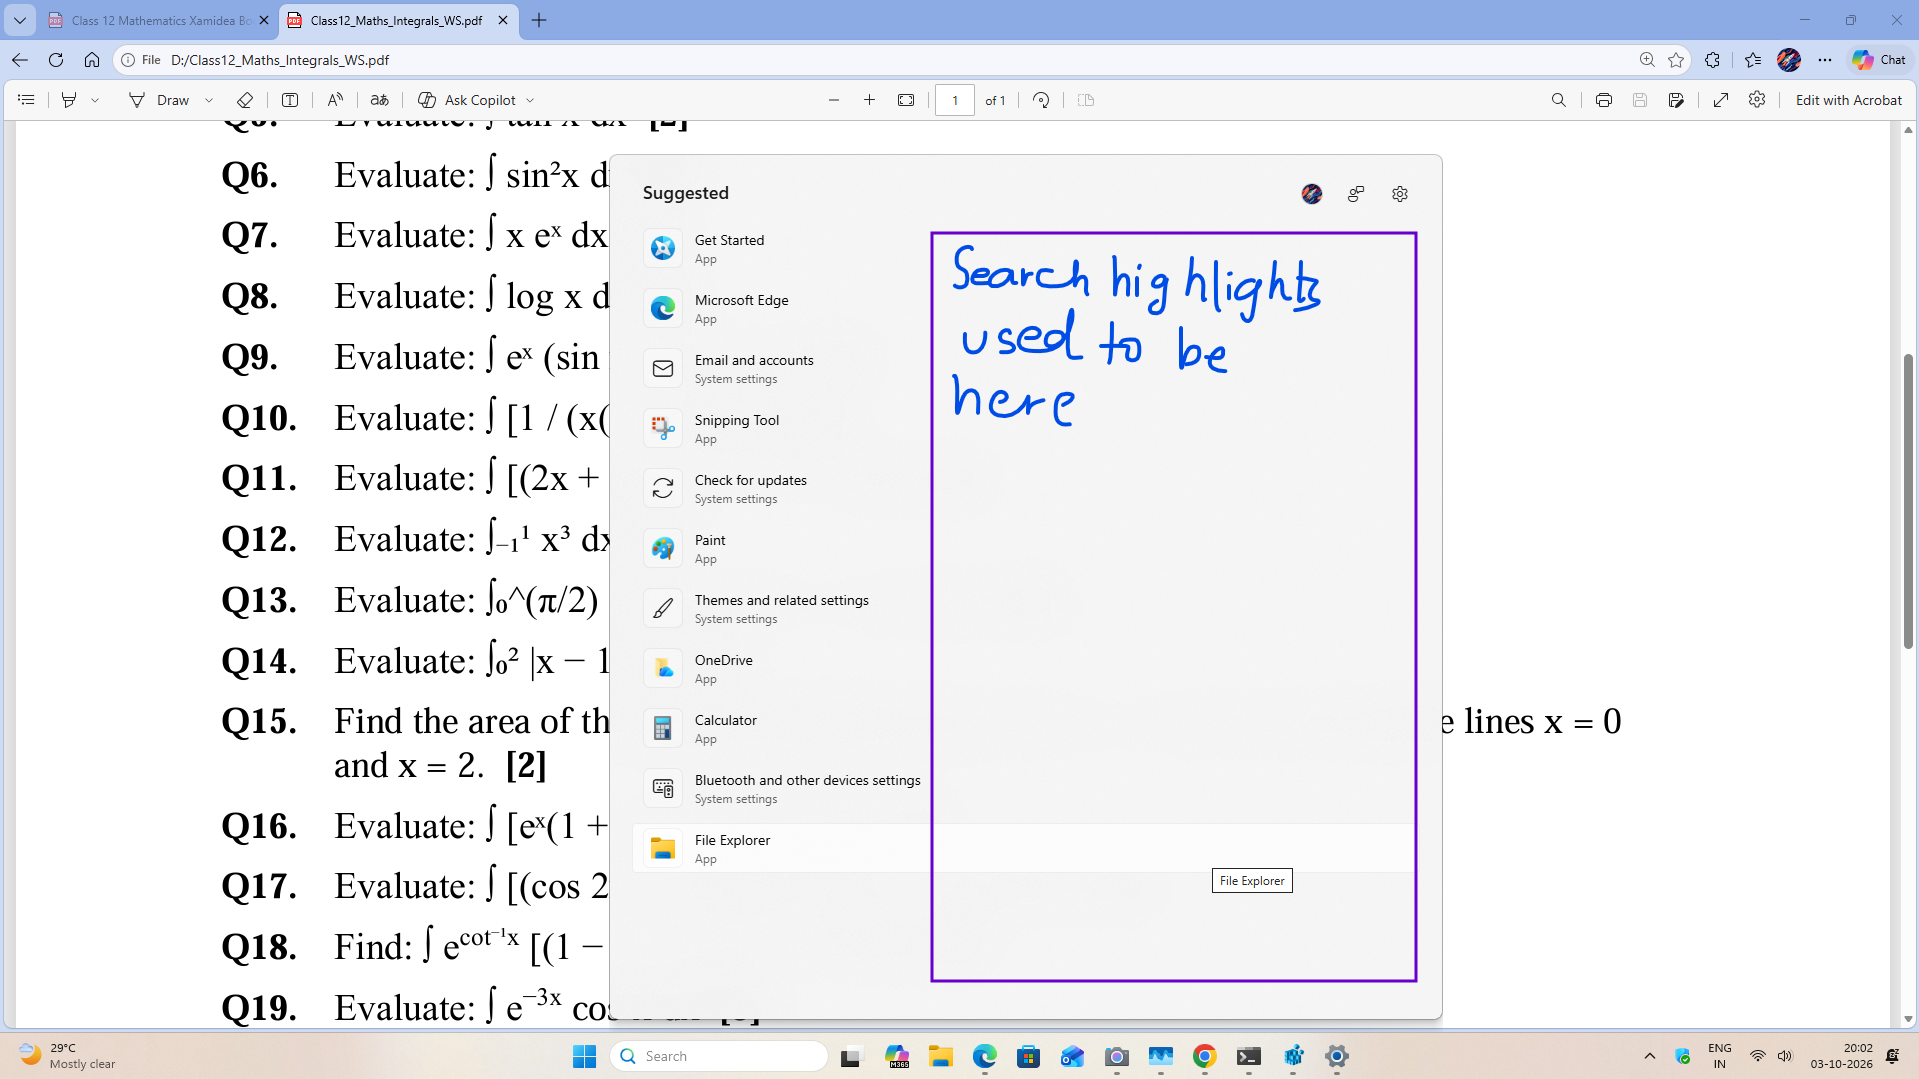Zoom out the PDF with minus
Image resolution: width=1919 pixels, height=1079 pixels.
click(834, 100)
